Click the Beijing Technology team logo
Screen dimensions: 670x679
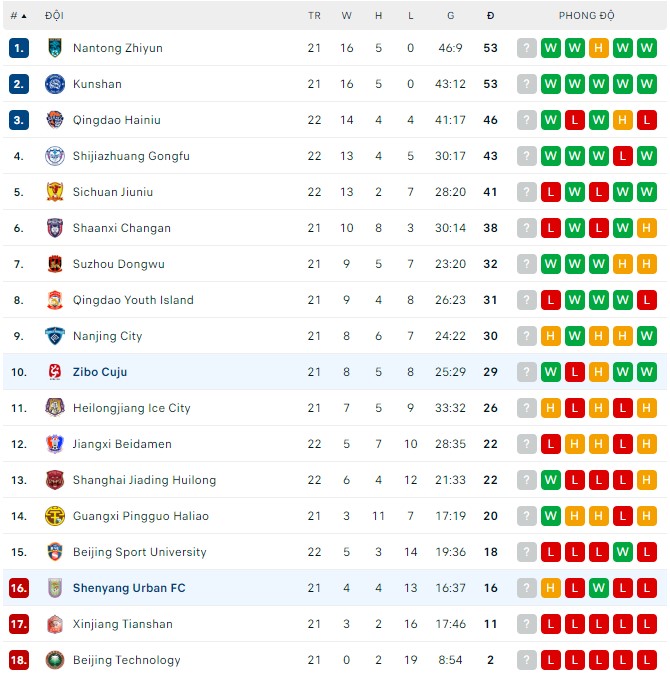coord(54,660)
